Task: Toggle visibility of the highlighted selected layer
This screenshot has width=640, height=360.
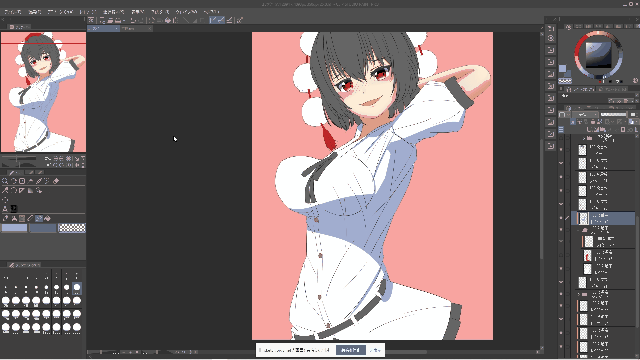Action: (x=561, y=218)
